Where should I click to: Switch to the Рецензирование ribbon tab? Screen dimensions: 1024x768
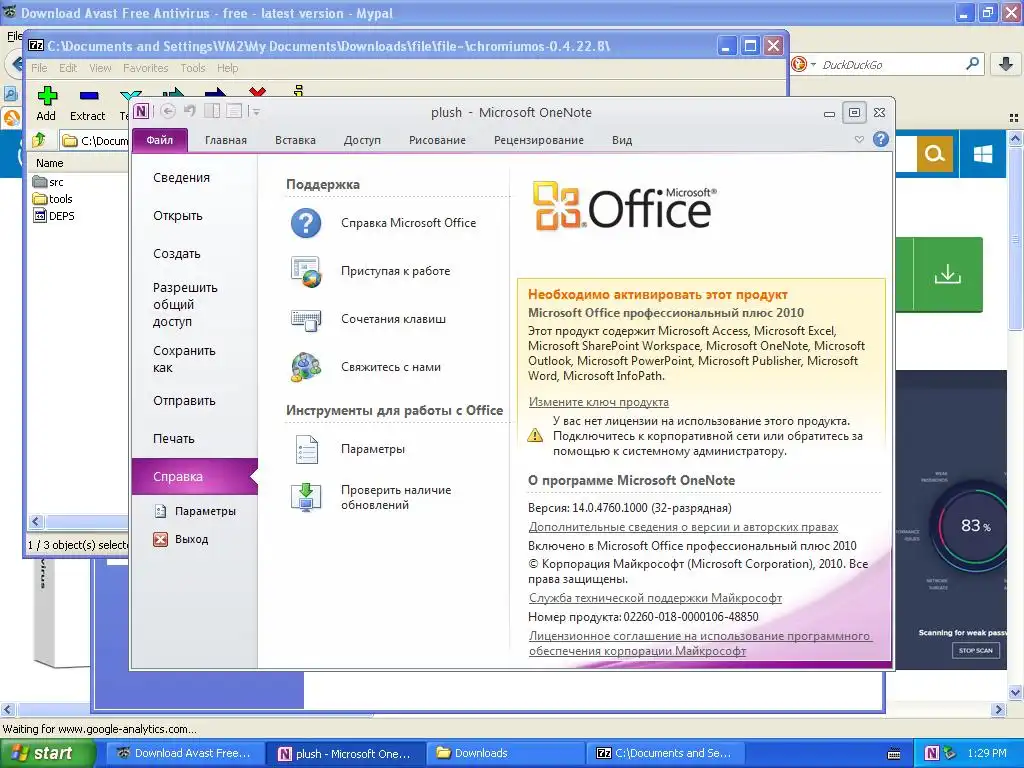tap(539, 140)
